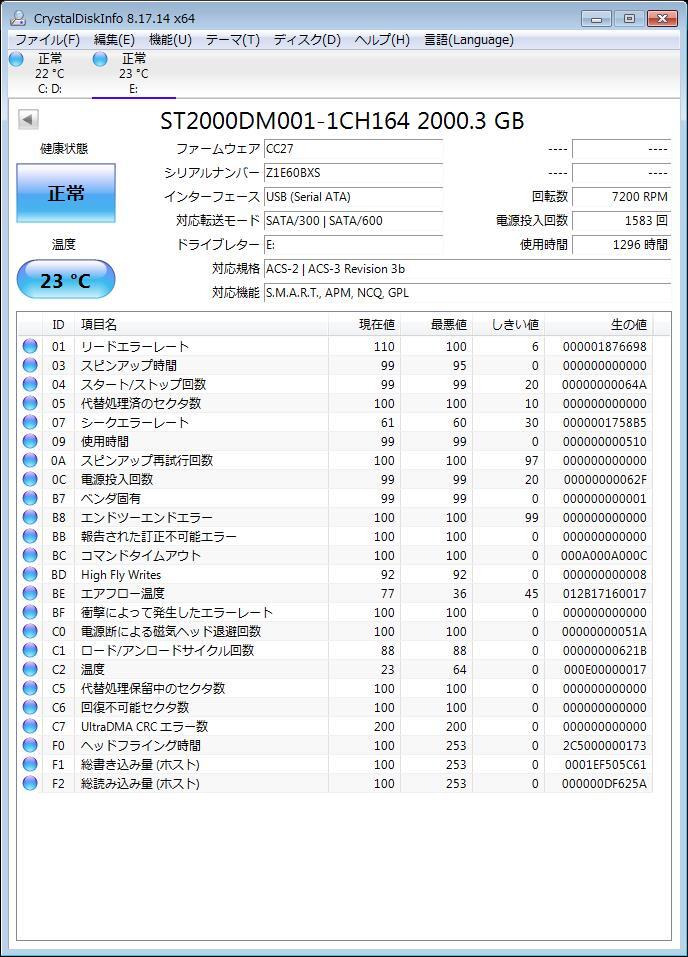Open the ファイル(F) menu
688x957 pixels.
pyautogui.click(x=47, y=40)
